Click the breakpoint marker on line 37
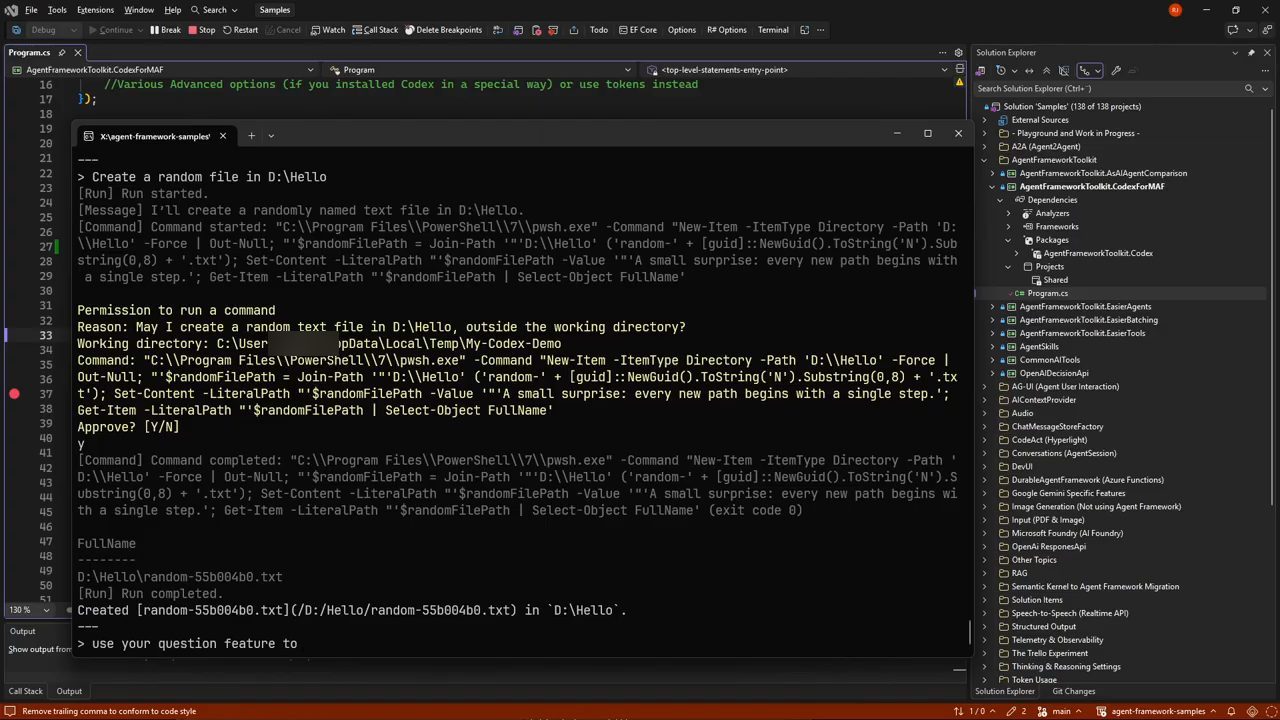1280x720 pixels. (x=14, y=394)
